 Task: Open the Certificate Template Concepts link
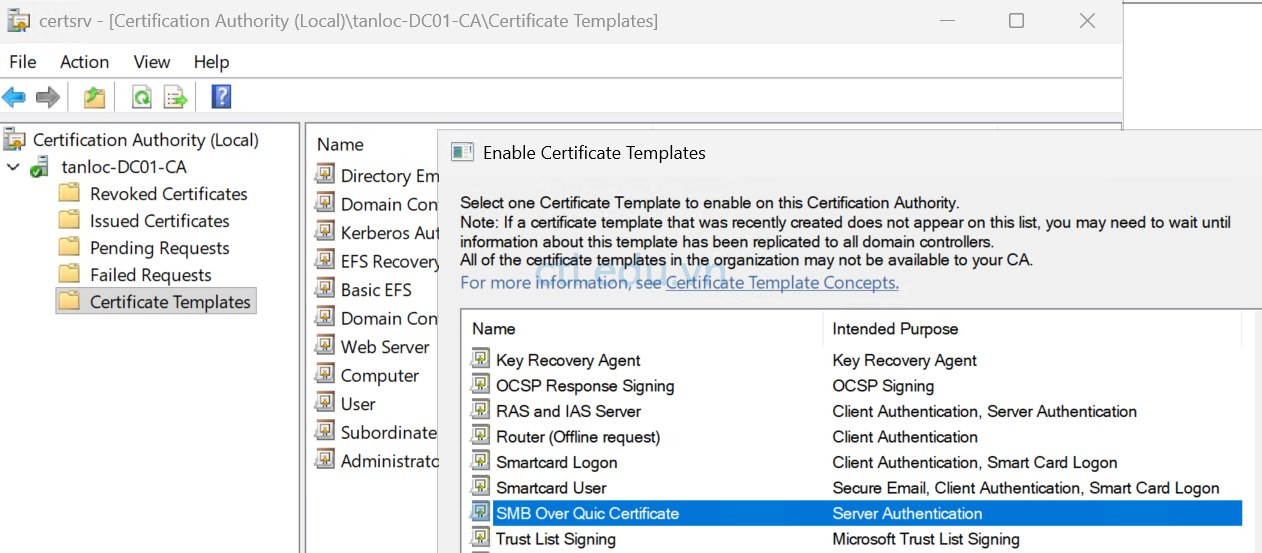coord(782,283)
